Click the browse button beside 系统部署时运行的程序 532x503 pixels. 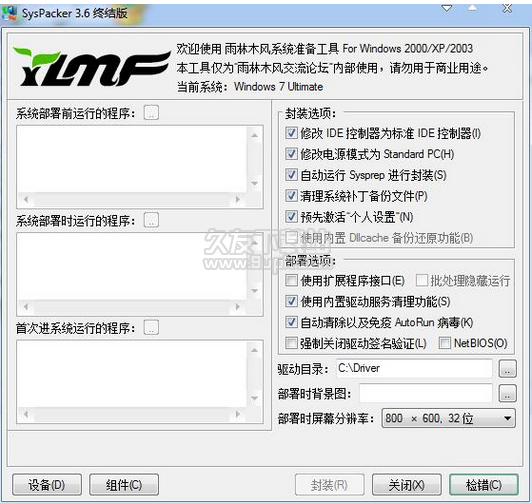[x=151, y=220]
